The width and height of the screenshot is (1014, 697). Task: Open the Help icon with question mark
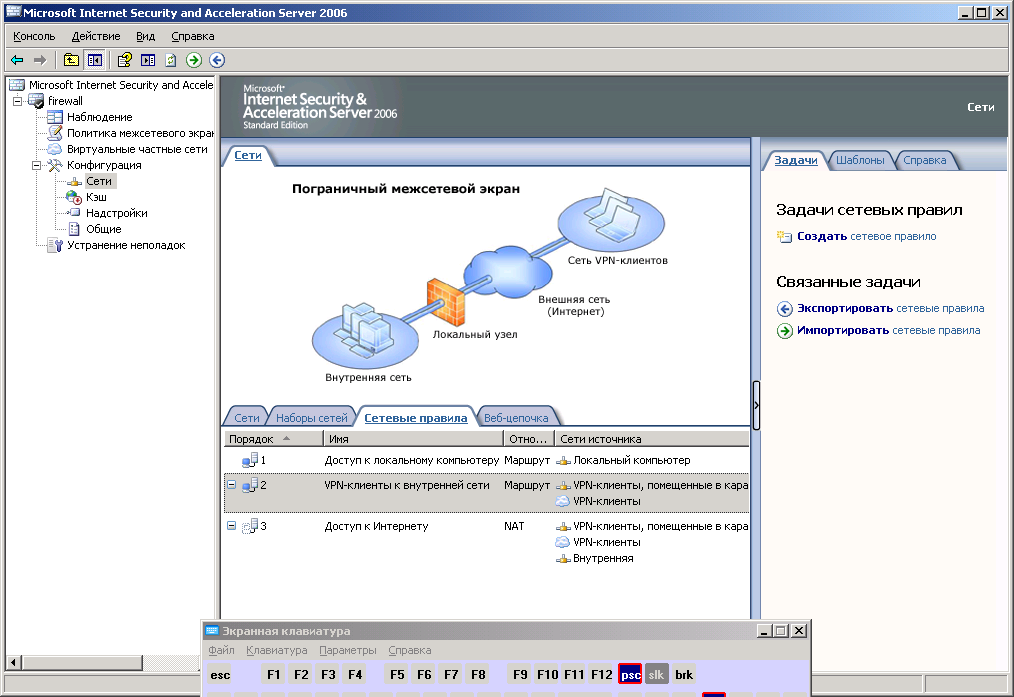[x=125, y=60]
